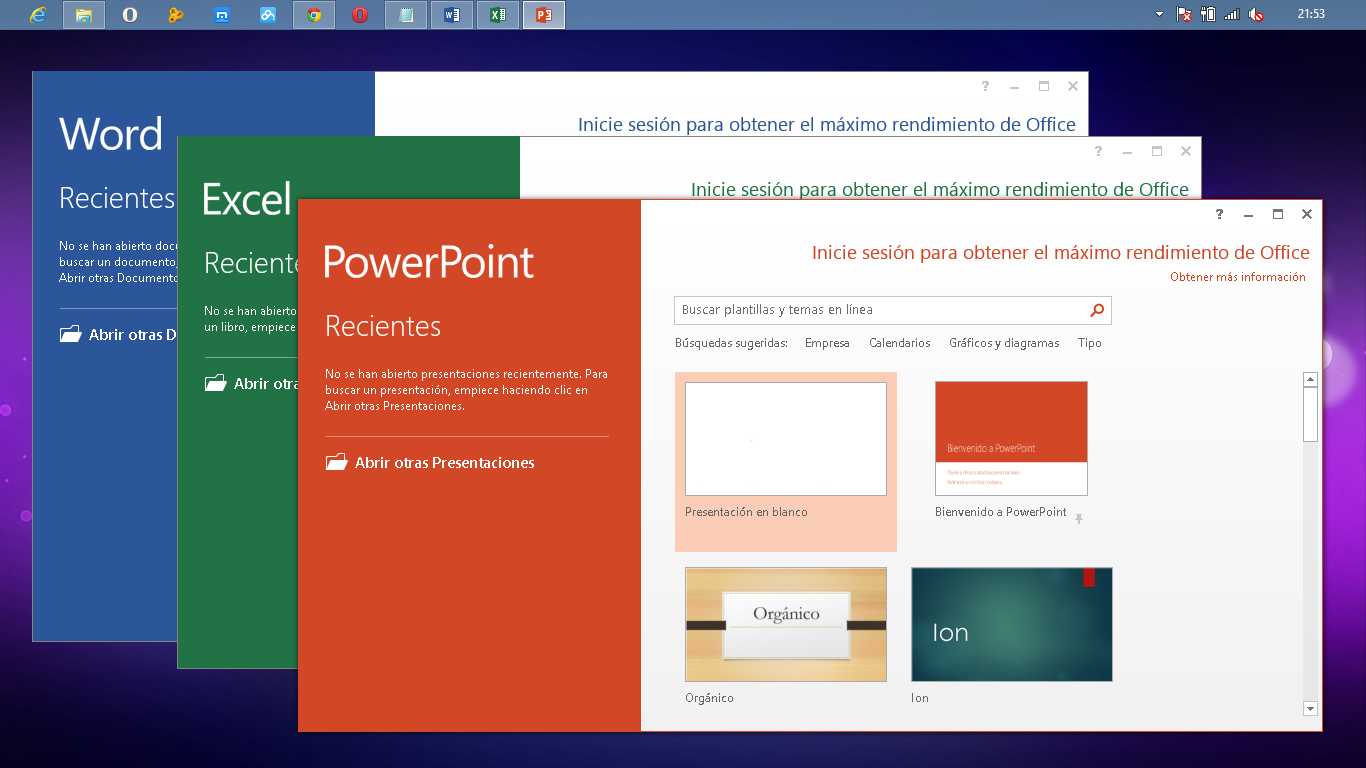Open other workbooks folder in Excel window
This screenshot has height=768, width=1366.
[251, 383]
